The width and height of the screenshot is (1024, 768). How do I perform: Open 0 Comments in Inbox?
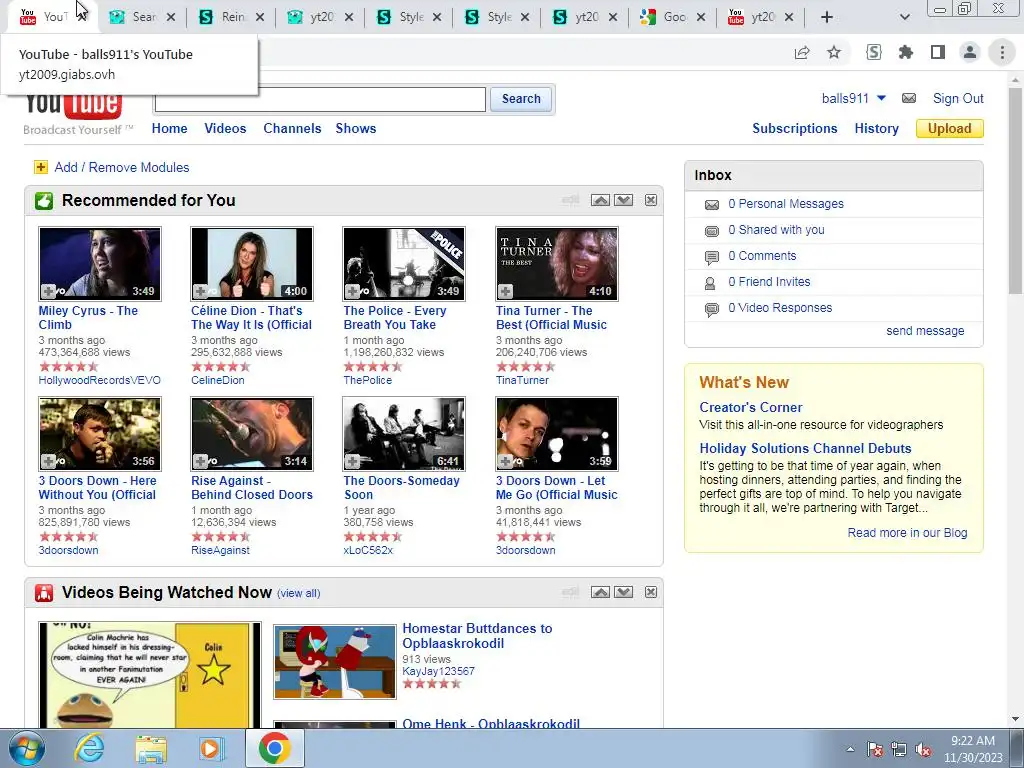[x=762, y=256]
